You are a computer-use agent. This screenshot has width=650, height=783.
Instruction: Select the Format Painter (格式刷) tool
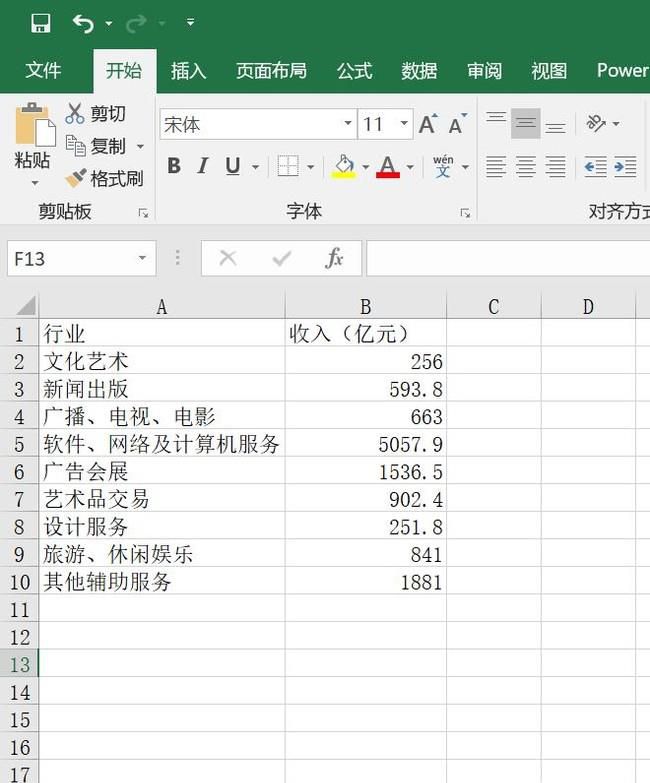pos(77,179)
